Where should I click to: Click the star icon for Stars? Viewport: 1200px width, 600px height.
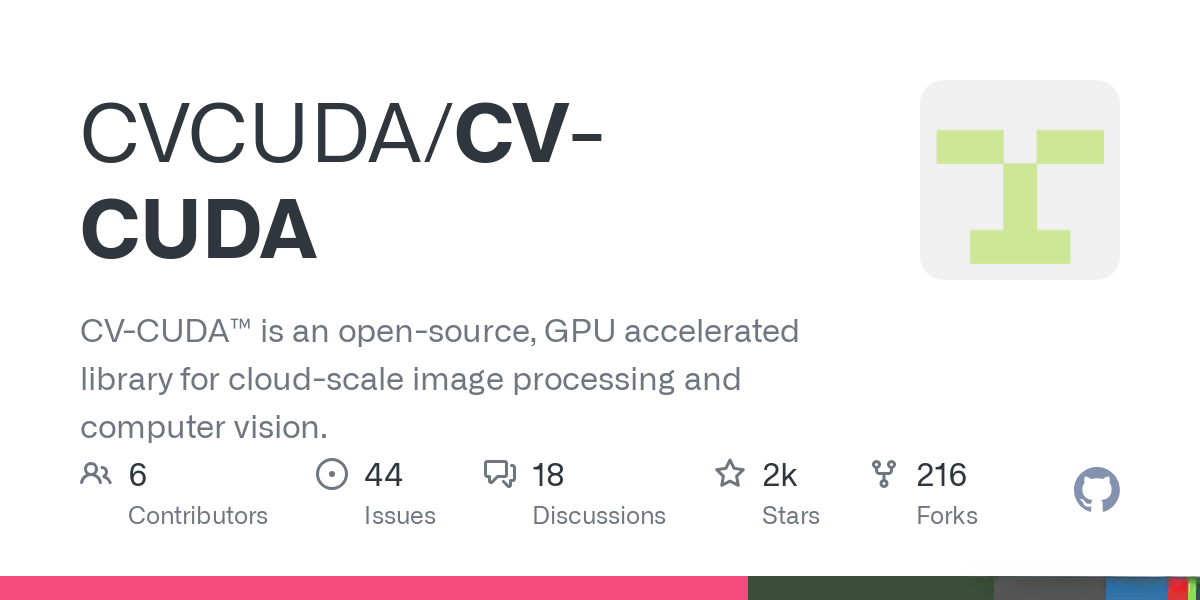[729, 474]
